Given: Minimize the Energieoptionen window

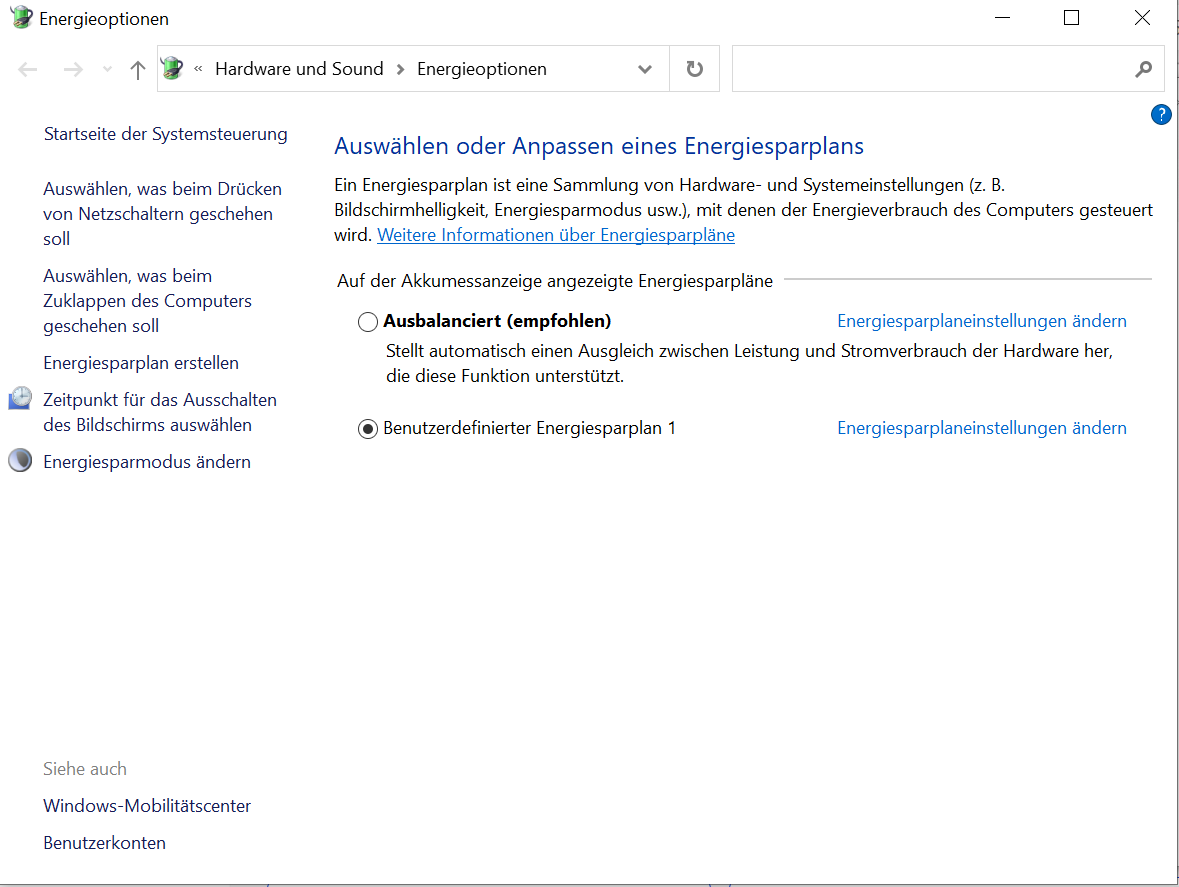Looking at the screenshot, I should tap(1002, 17).
